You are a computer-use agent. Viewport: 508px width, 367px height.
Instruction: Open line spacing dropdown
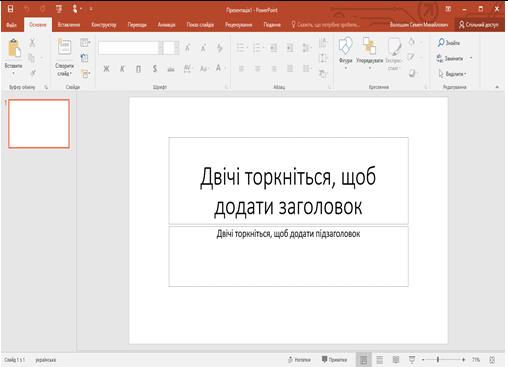[307, 48]
